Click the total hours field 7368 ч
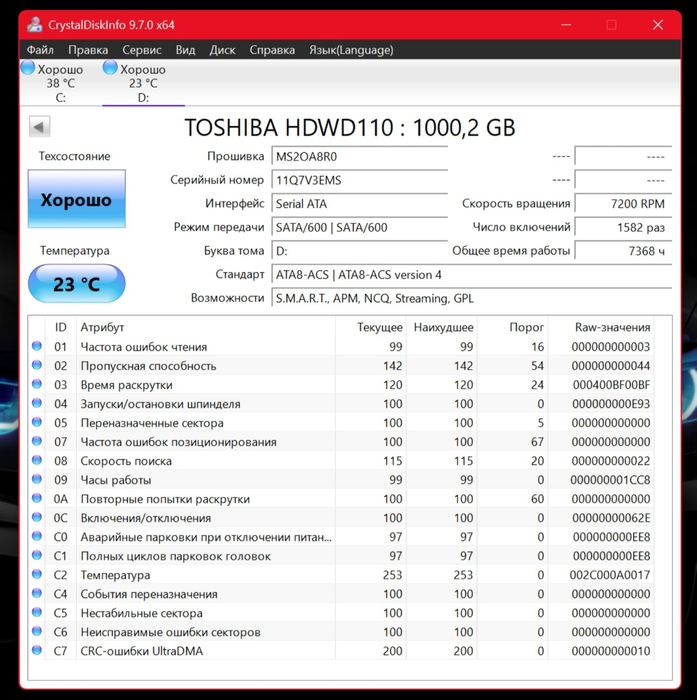This screenshot has height=700, width=697. (x=623, y=251)
